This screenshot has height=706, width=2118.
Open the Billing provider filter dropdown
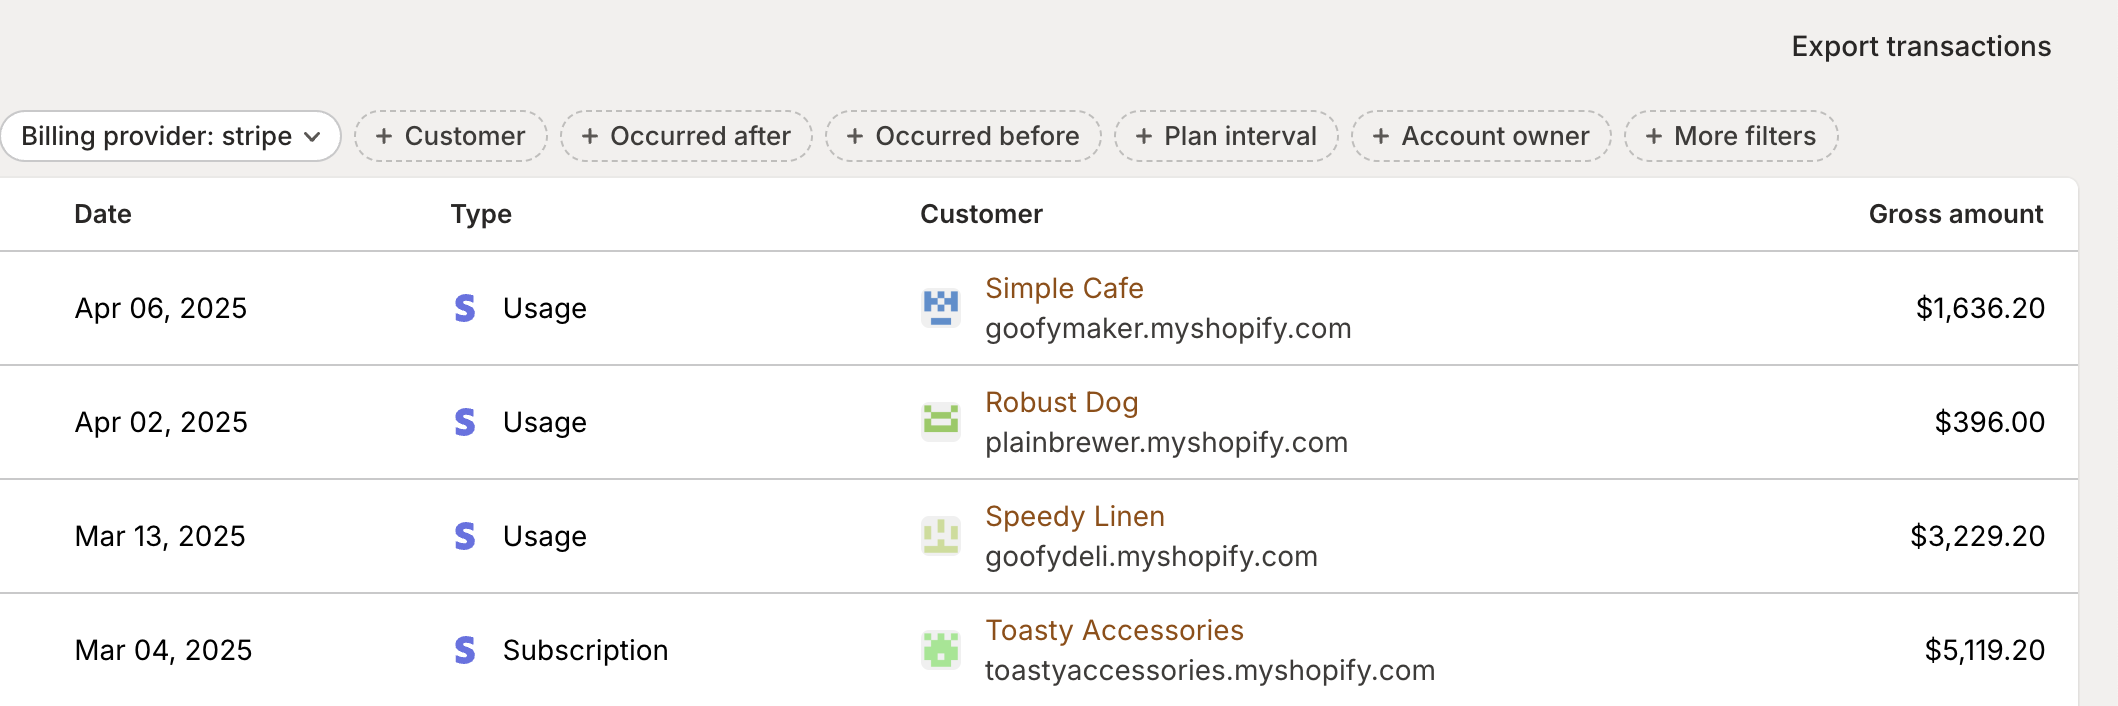[x=170, y=136]
